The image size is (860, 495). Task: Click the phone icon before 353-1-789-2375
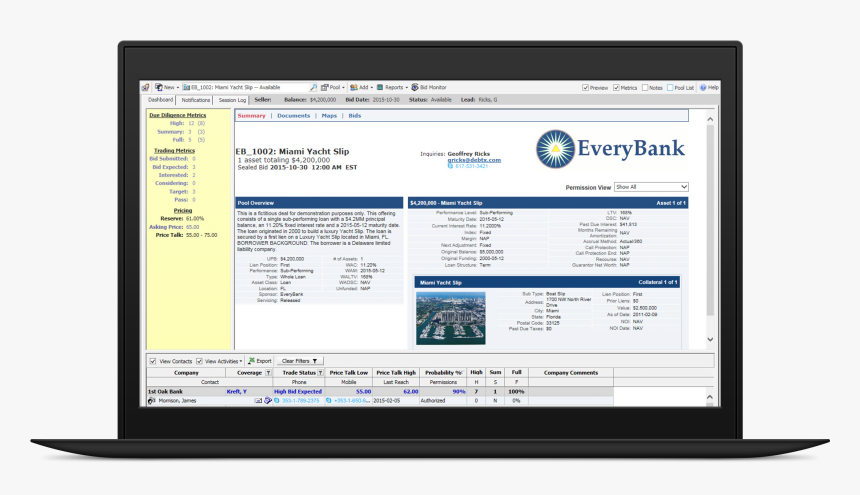pos(276,401)
